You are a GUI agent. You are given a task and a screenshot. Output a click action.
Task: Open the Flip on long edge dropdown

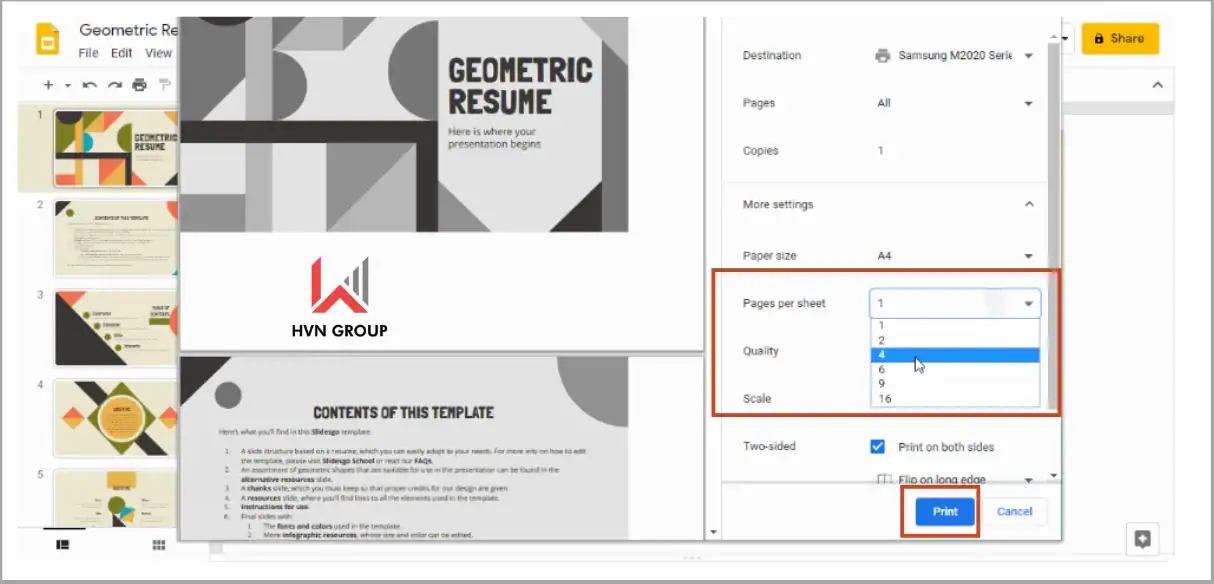[955, 478]
